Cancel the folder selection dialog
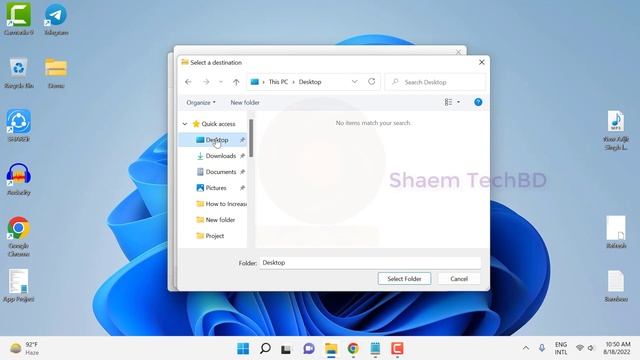640x360 pixels. [459, 279]
